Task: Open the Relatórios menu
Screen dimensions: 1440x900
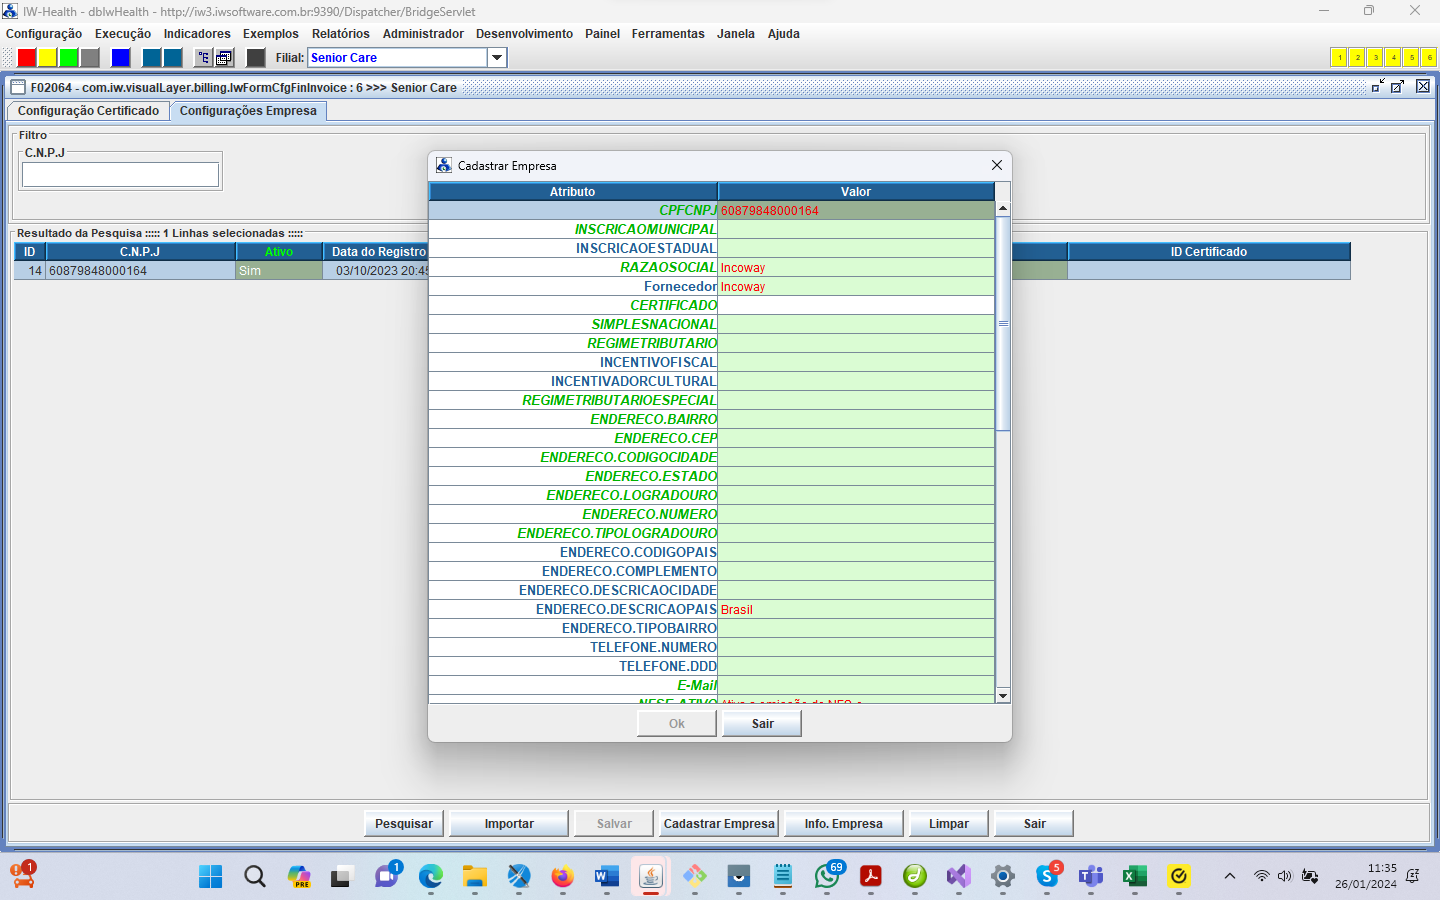Action: (x=340, y=34)
